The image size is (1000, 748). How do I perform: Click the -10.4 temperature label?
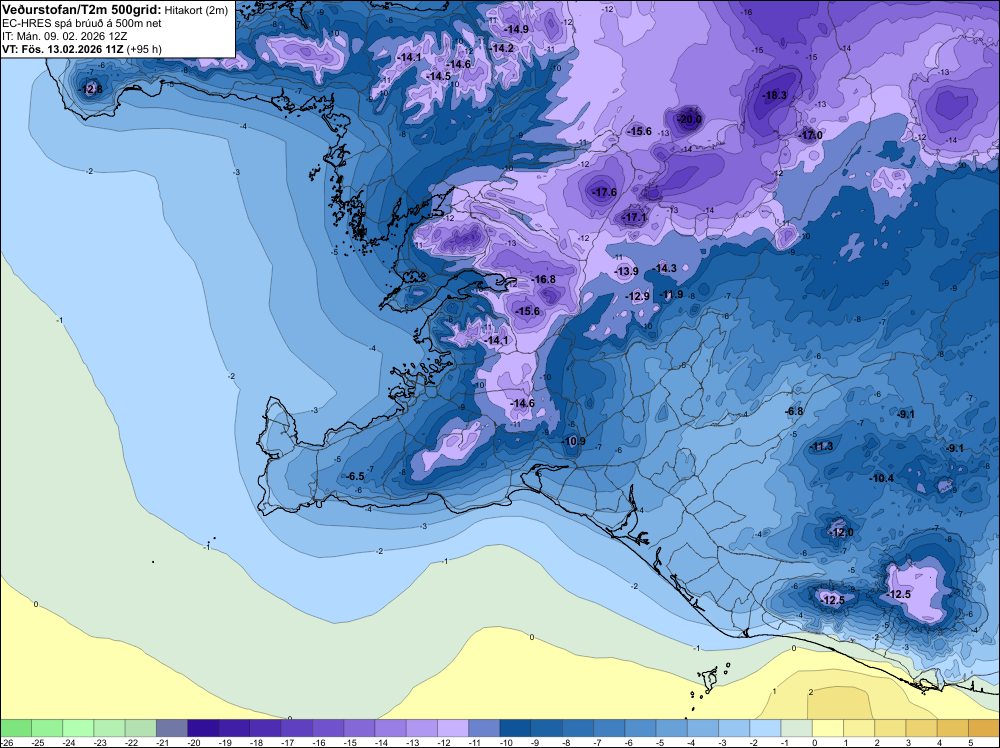tap(881, 478)
